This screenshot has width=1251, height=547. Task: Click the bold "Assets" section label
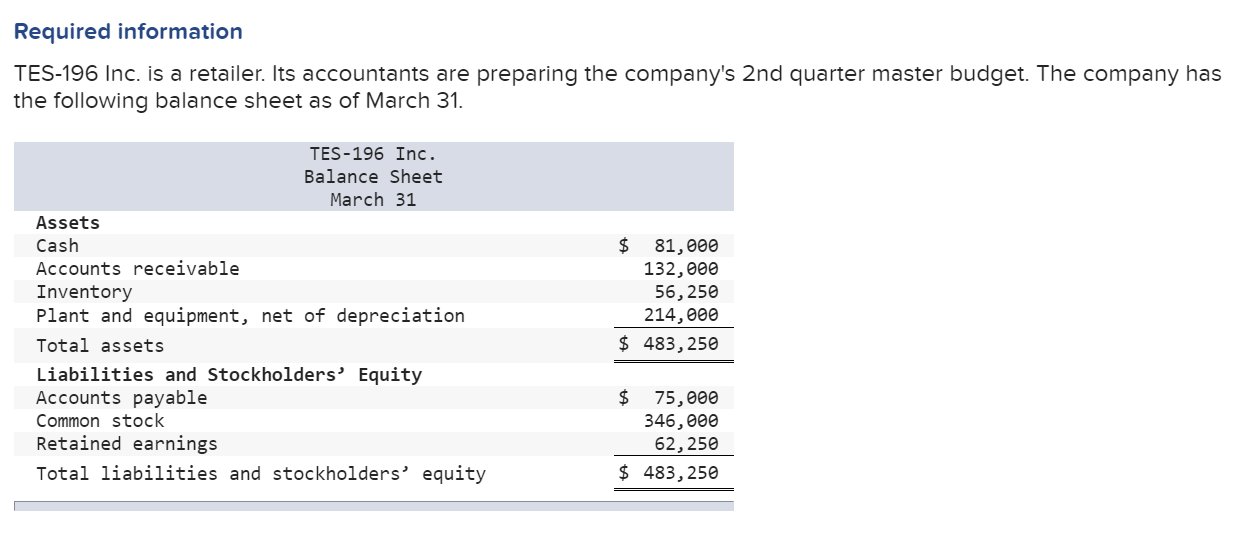click(x=68, y=223)
